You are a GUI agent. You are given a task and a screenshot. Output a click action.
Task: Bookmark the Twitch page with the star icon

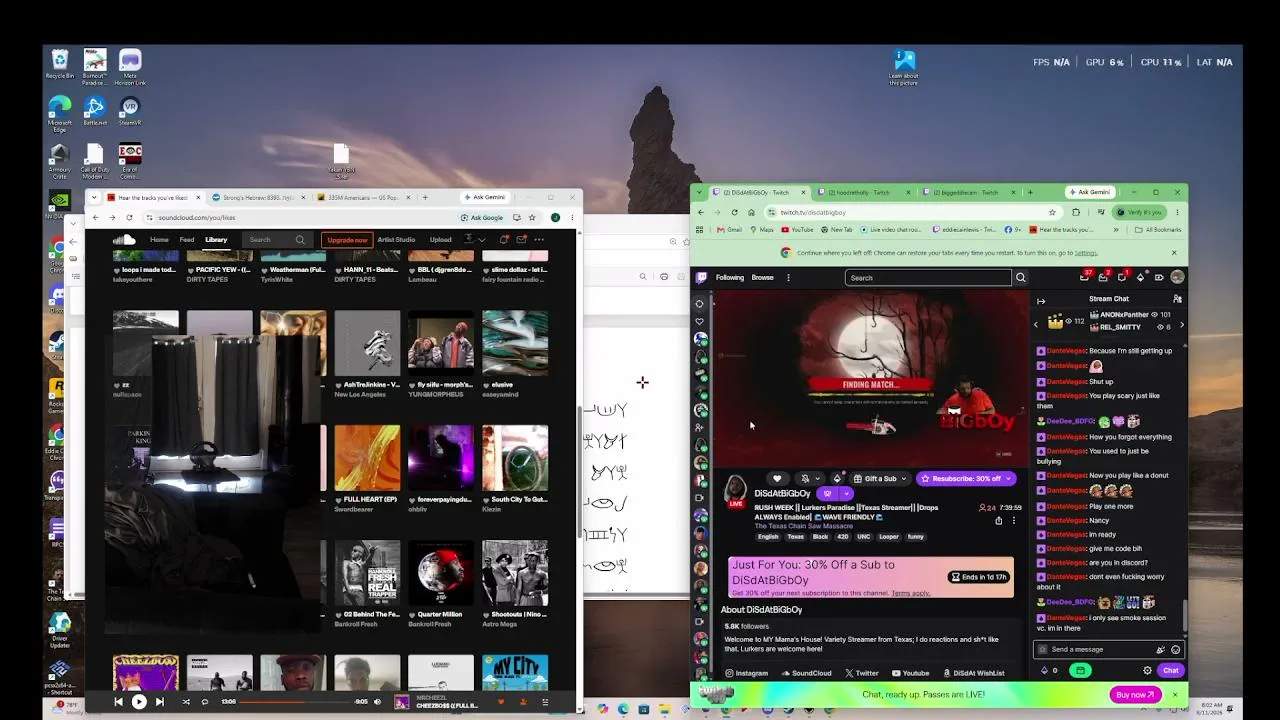pyautogui.click(x=1052, y=212)
